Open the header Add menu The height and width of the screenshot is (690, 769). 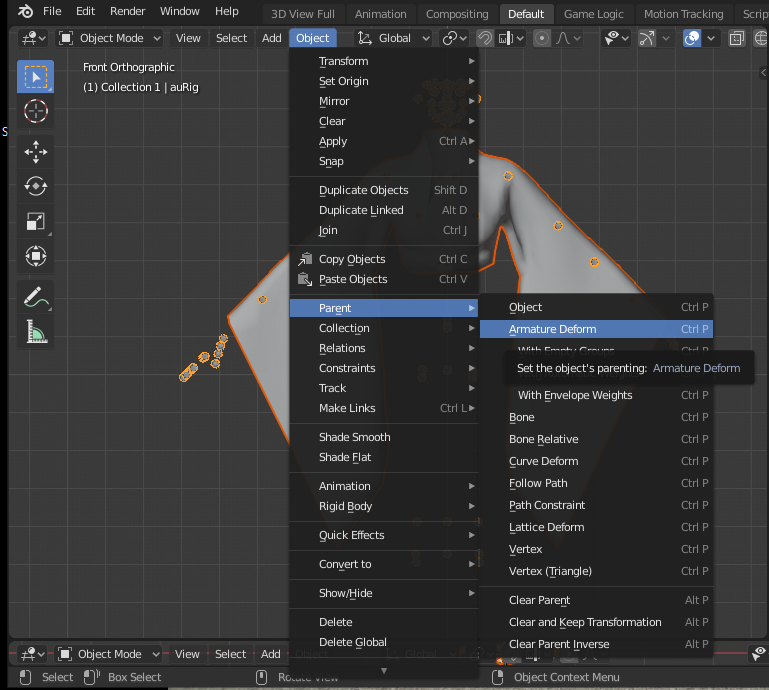[x=272, y=38]
